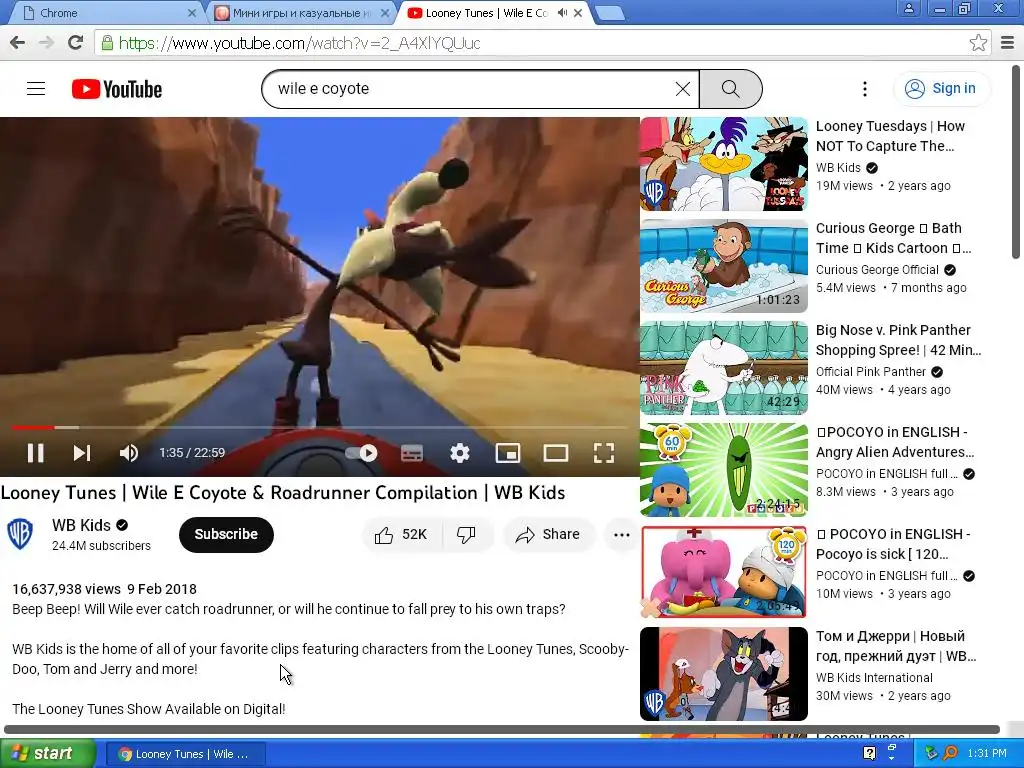
Task: Mute tab via speaker icon
Action: click(x=562, y=13)
